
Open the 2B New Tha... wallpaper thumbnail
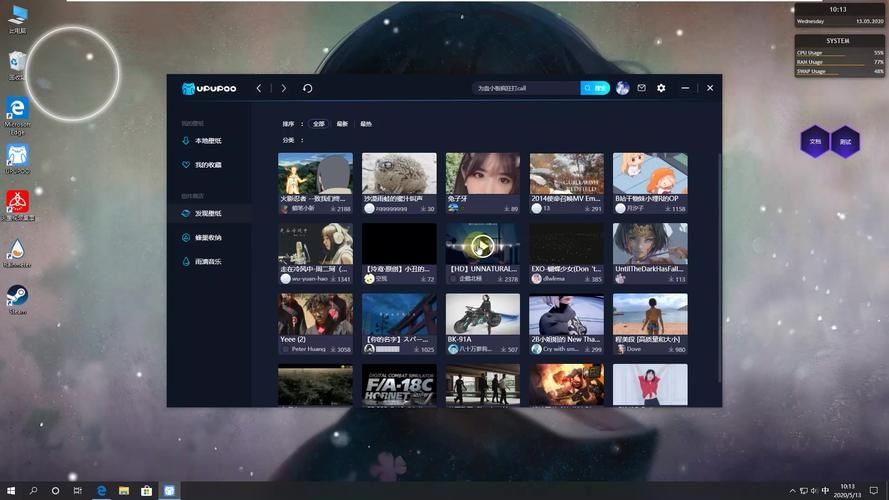(x=566, y=314)
